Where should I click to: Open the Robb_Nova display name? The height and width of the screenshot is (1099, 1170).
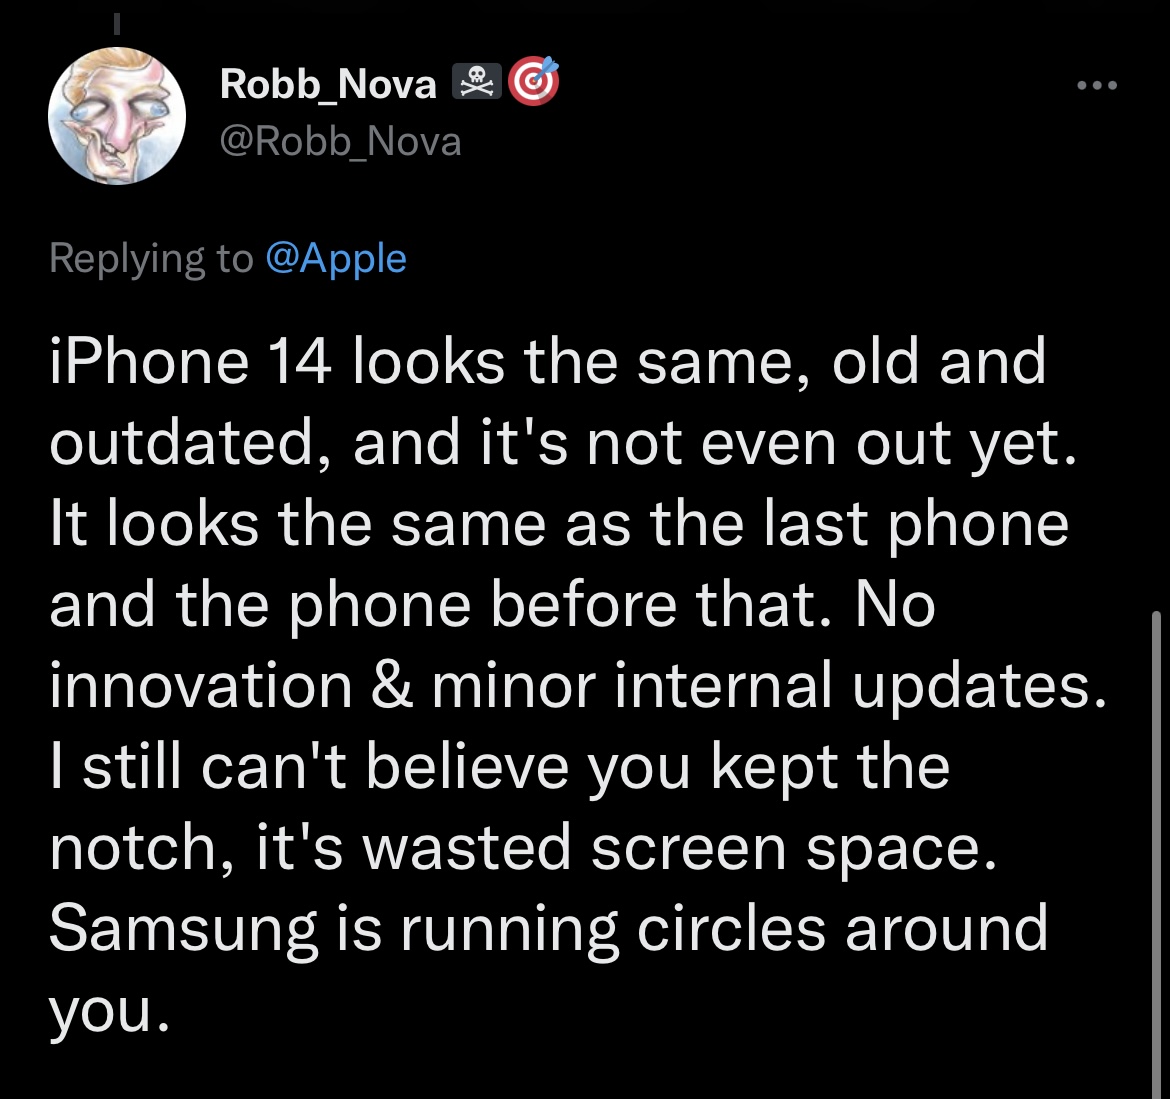click(x=328, y=85)
